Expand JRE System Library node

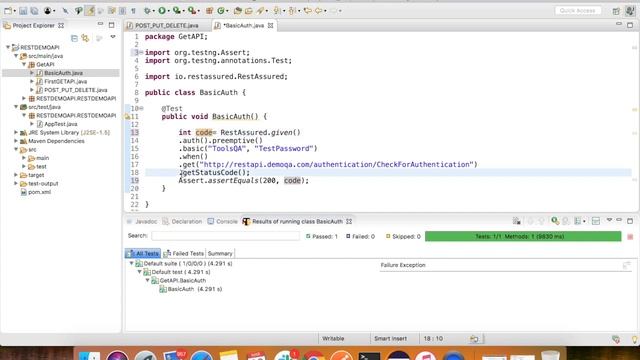coord(16,132)
